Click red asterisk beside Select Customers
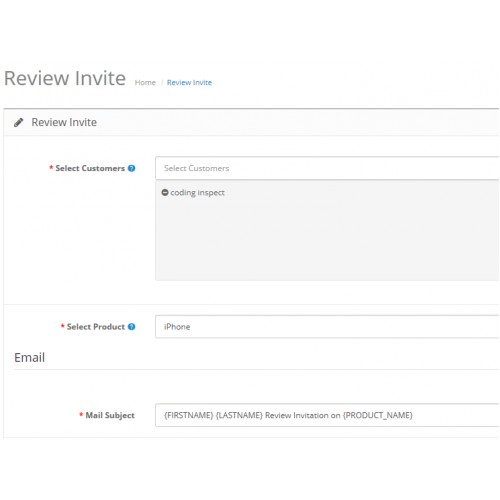Screen dimensions: 500x500 pyautogui.click(x=51, y=167)
